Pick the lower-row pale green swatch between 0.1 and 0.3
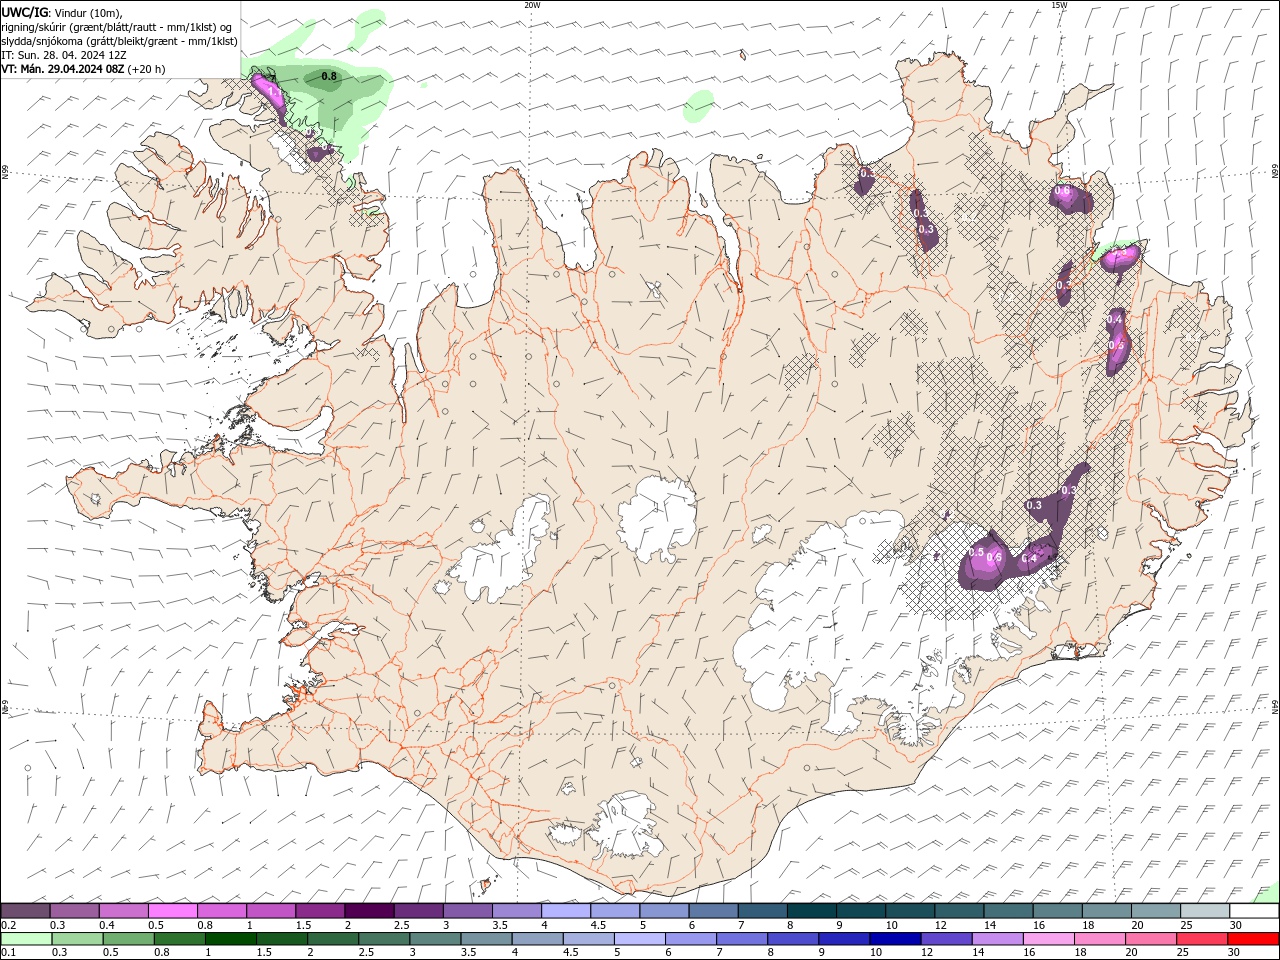Viewport: 1280px width, 960px height. (x=26, y=939)
